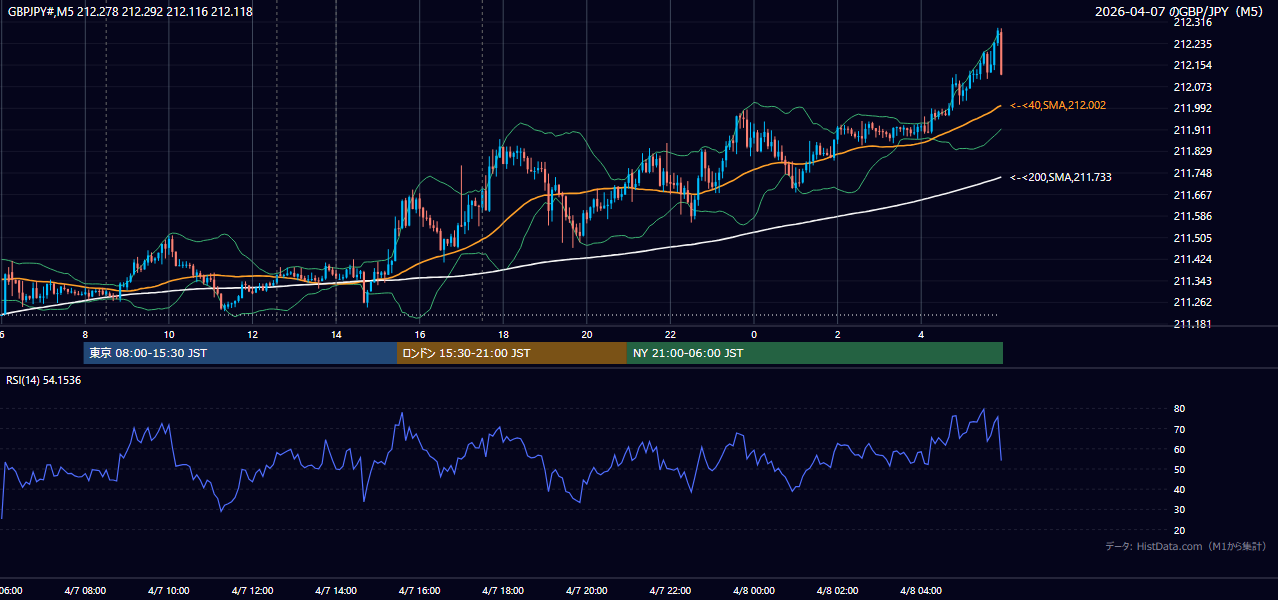Click the 4/7 08:00 time label
This screenshot has width=1278, height=600.
[x=84, y=591]
